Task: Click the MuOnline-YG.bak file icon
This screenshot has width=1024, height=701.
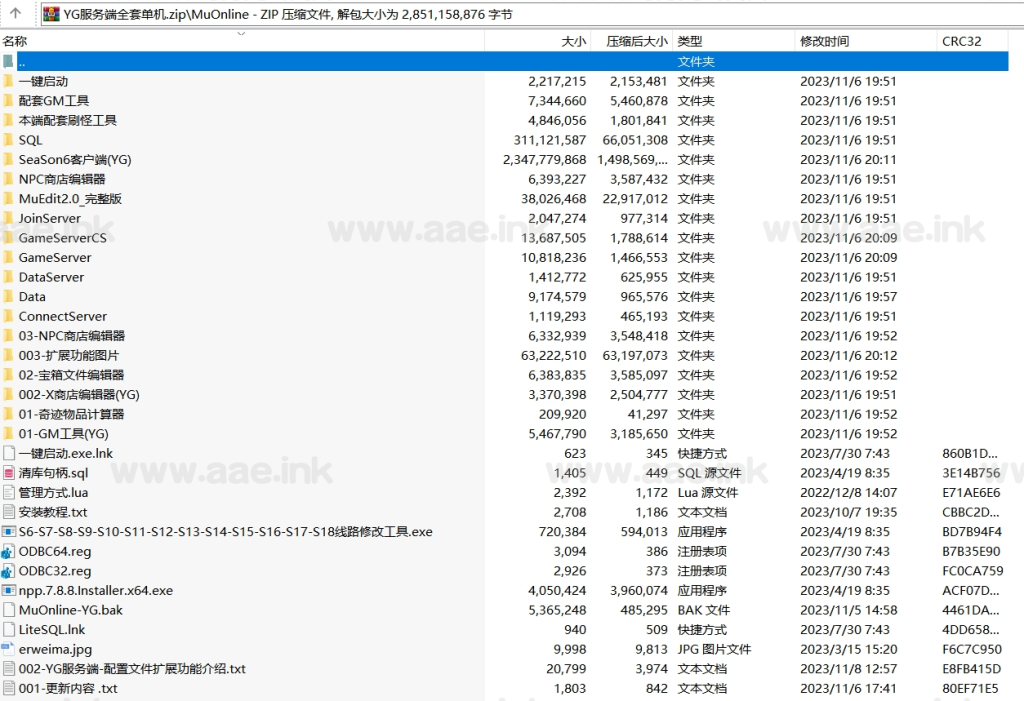Action: [8, 610]
